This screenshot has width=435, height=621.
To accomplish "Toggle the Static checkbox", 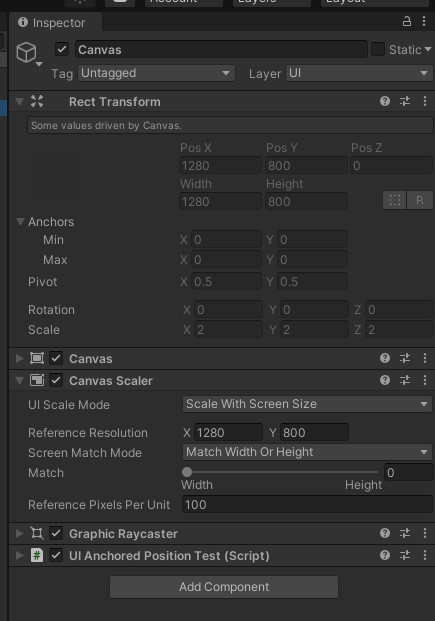I will [378, 50].
